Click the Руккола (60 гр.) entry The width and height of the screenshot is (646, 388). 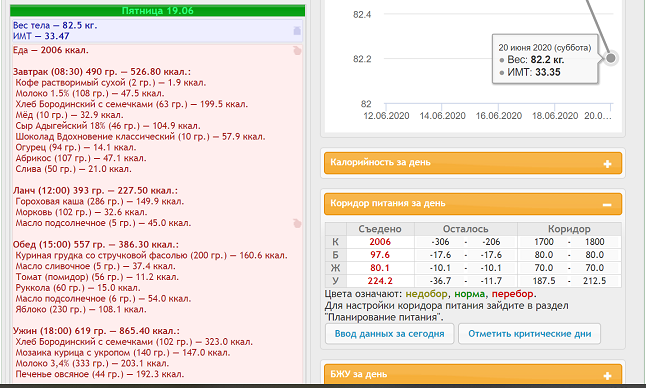point(78,287)
